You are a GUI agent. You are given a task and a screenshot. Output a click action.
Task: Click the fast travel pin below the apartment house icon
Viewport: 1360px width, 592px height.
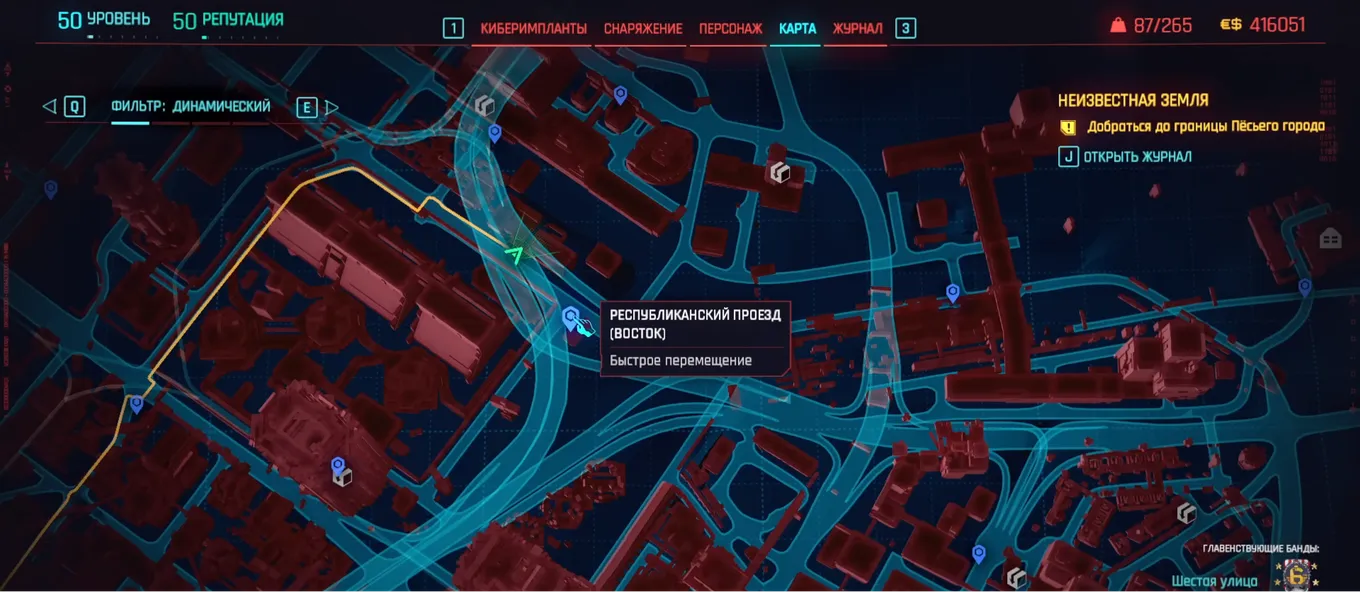1305,287
